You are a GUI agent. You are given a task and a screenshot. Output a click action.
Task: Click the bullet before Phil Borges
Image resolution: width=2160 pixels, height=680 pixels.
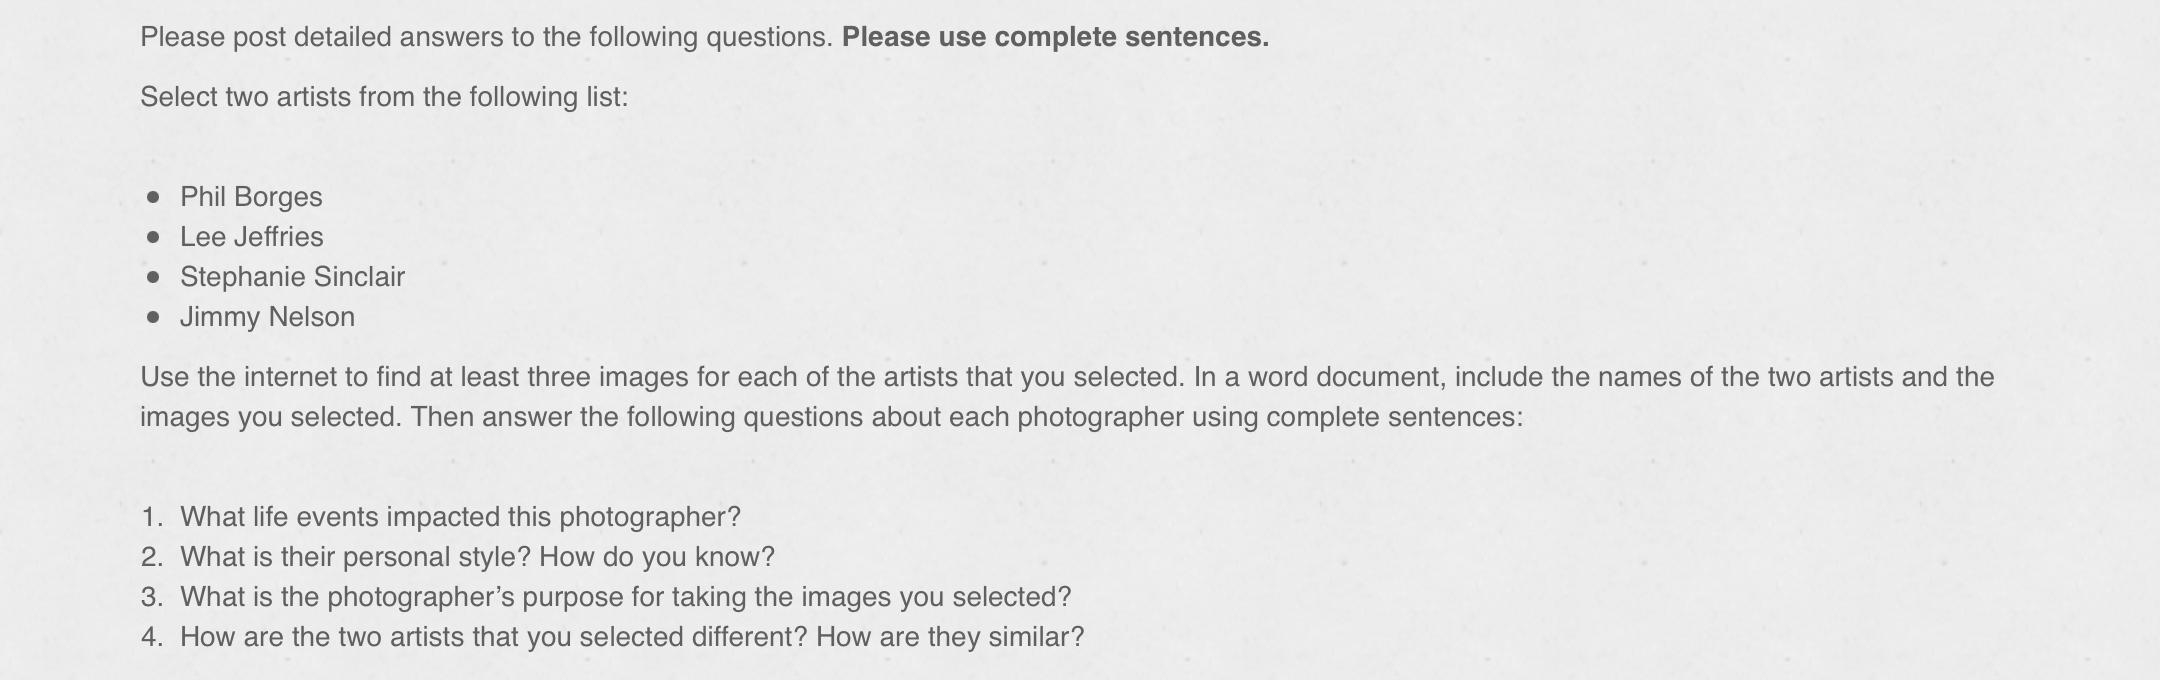153,197
